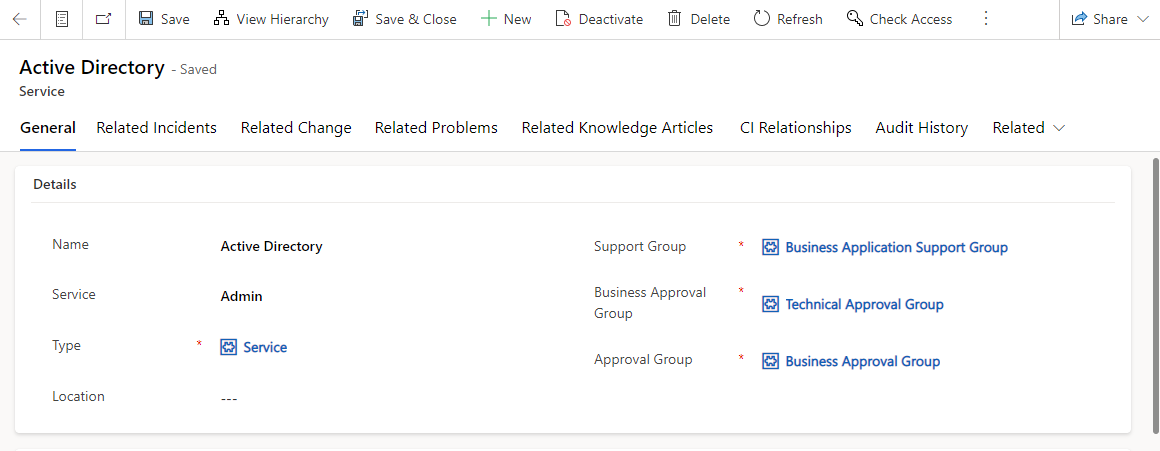This screenshot has height=451, width=1160.
Task: Click the back arrow icon
Action: 20,19
